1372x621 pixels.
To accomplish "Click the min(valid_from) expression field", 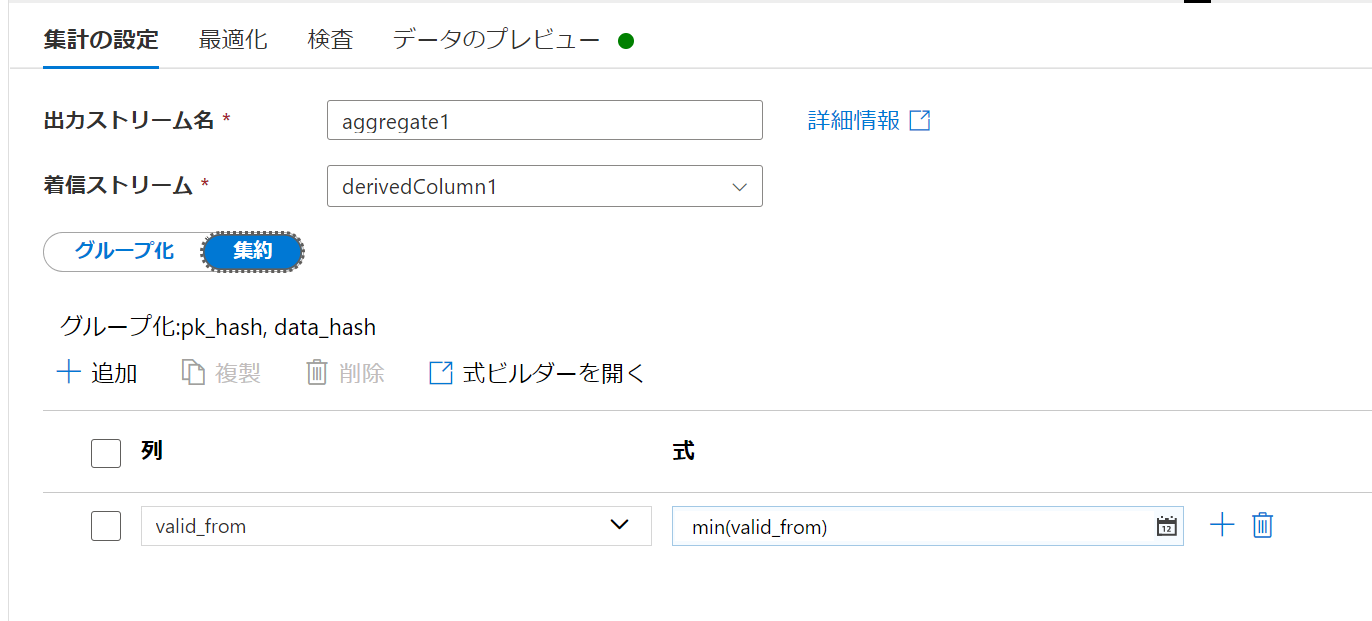I will coord(928,526).
